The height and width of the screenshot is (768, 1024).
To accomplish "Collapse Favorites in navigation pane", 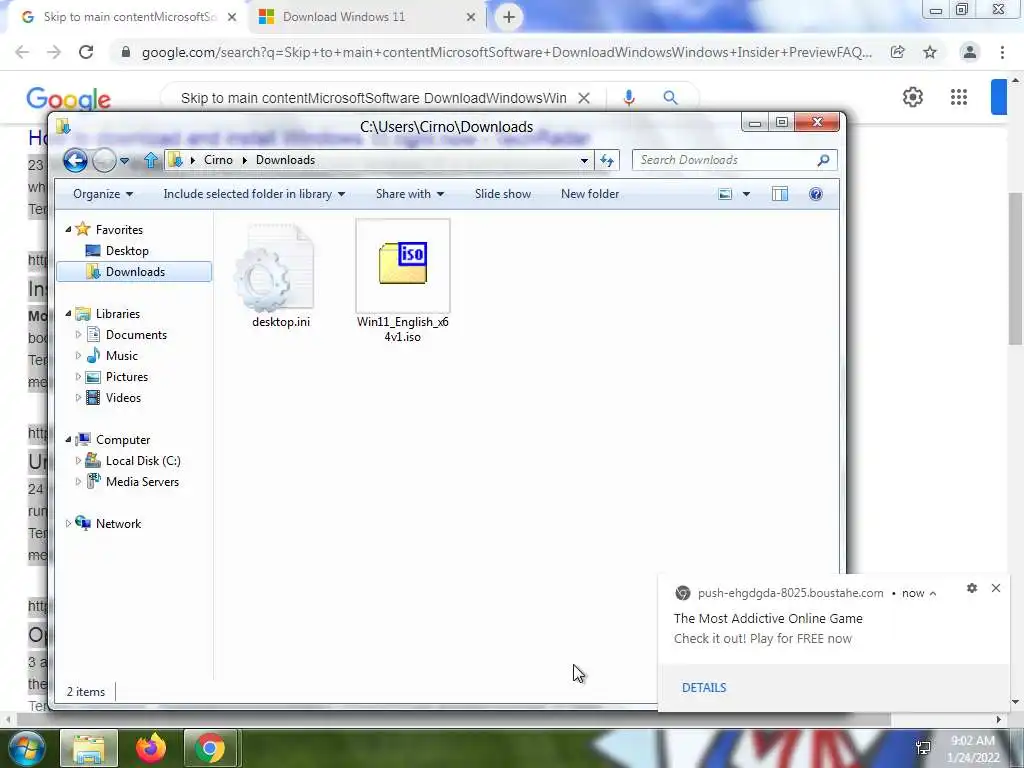I will pos(68,229).
